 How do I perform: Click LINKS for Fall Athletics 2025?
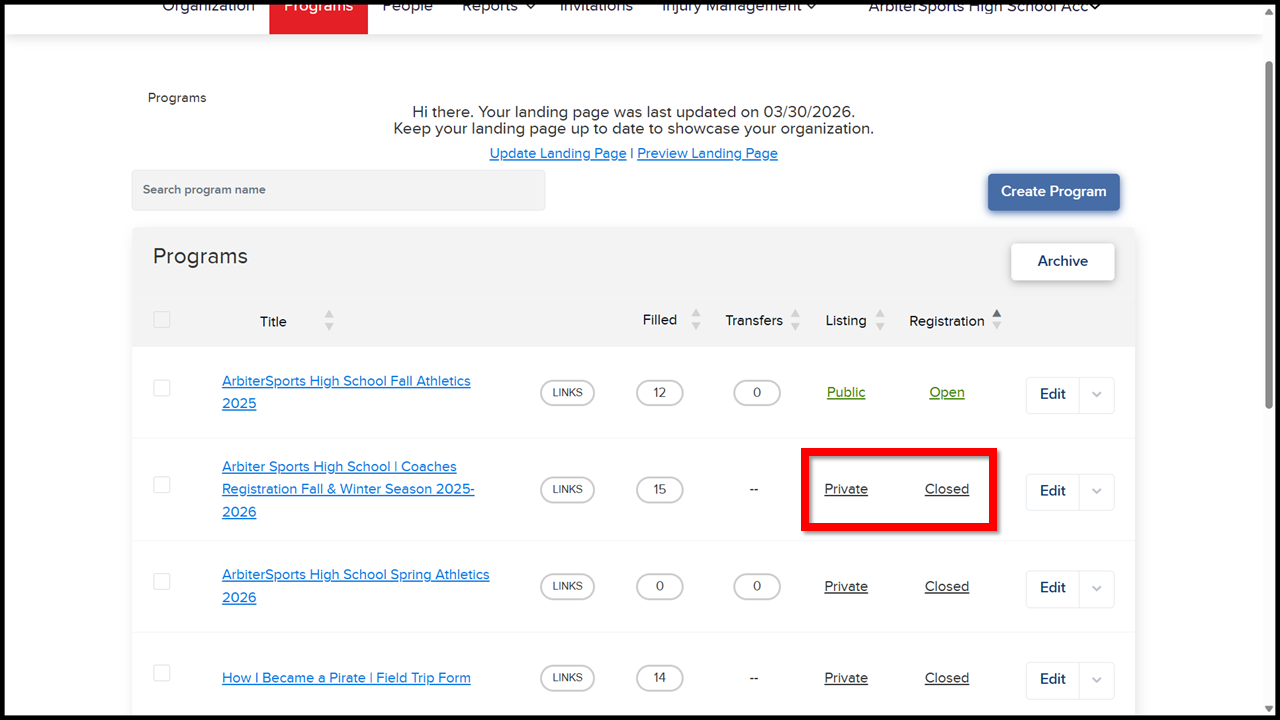[x=567, y=393]
